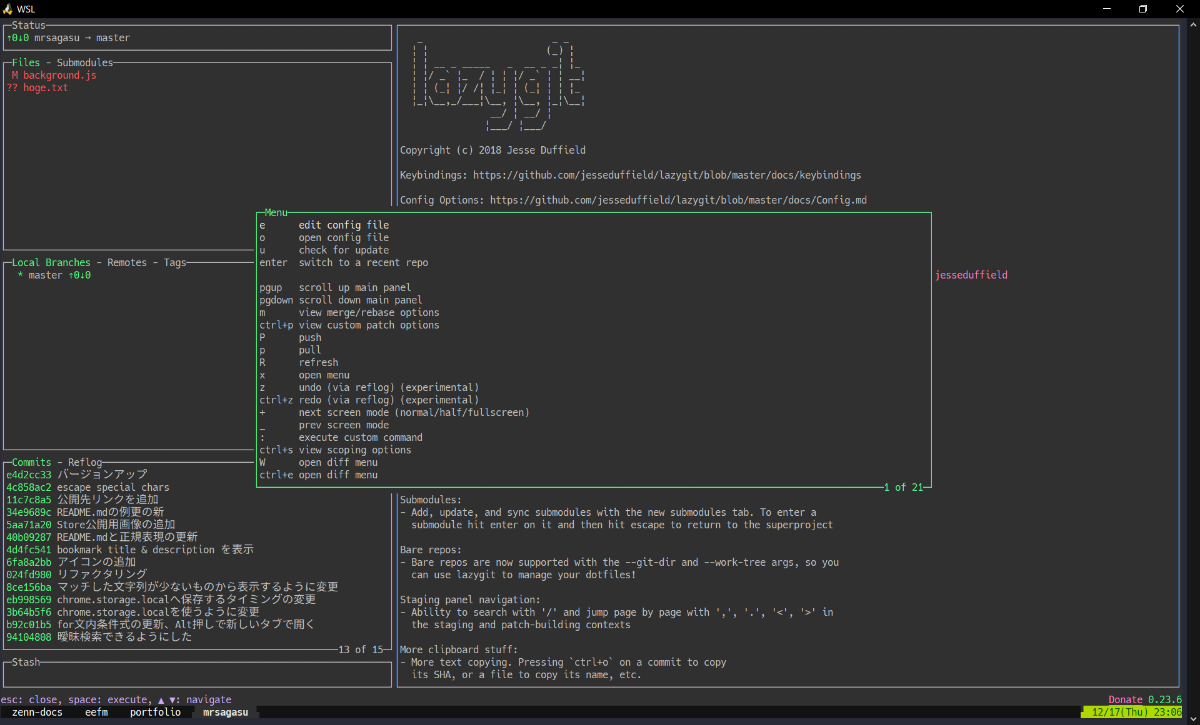Open the Keybindings docs URL
Screen dimensions: 1200x725
pos(667,175)
